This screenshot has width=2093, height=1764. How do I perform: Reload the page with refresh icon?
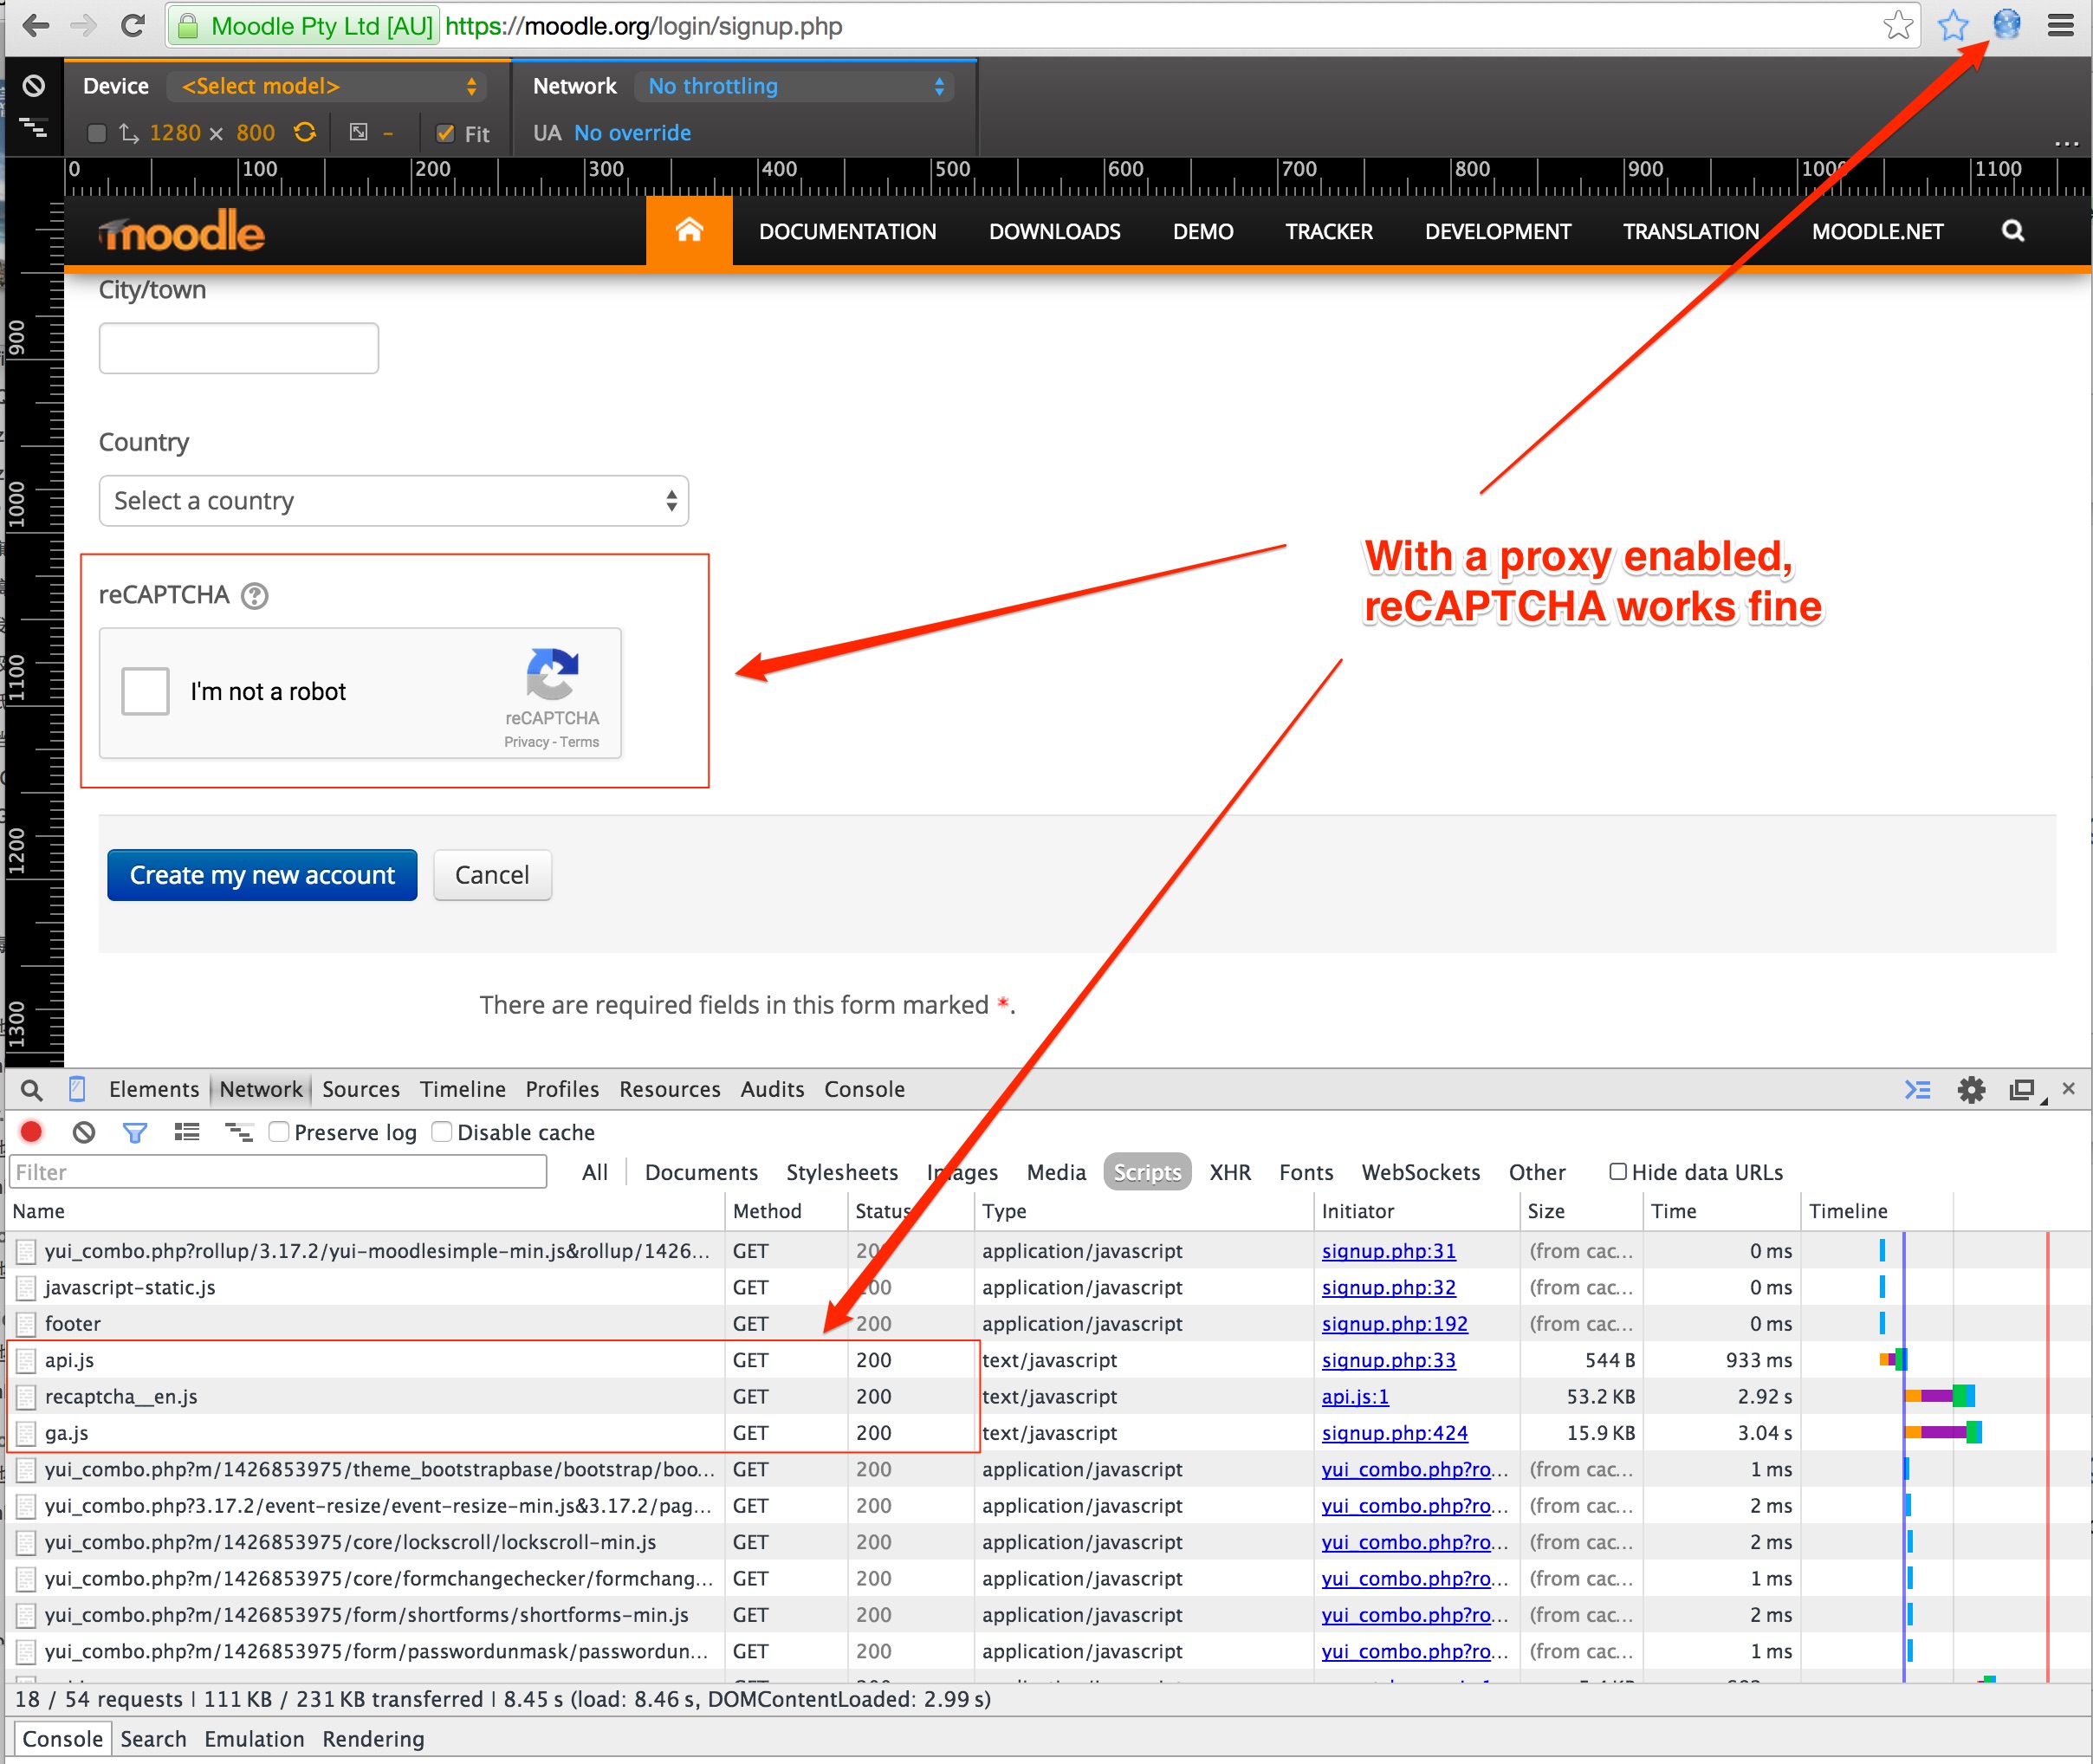[132, 26]
